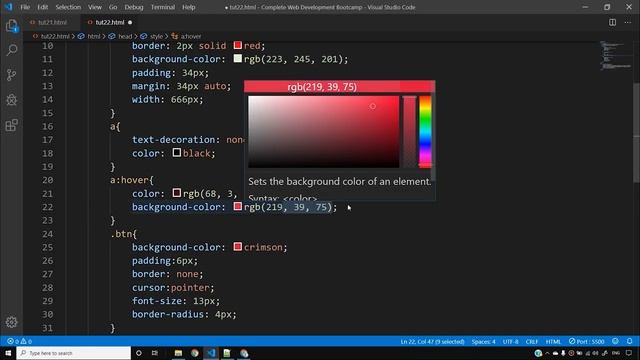Click the code minimap preview
This screenshot has width=640, height=360.
point(615,55)
